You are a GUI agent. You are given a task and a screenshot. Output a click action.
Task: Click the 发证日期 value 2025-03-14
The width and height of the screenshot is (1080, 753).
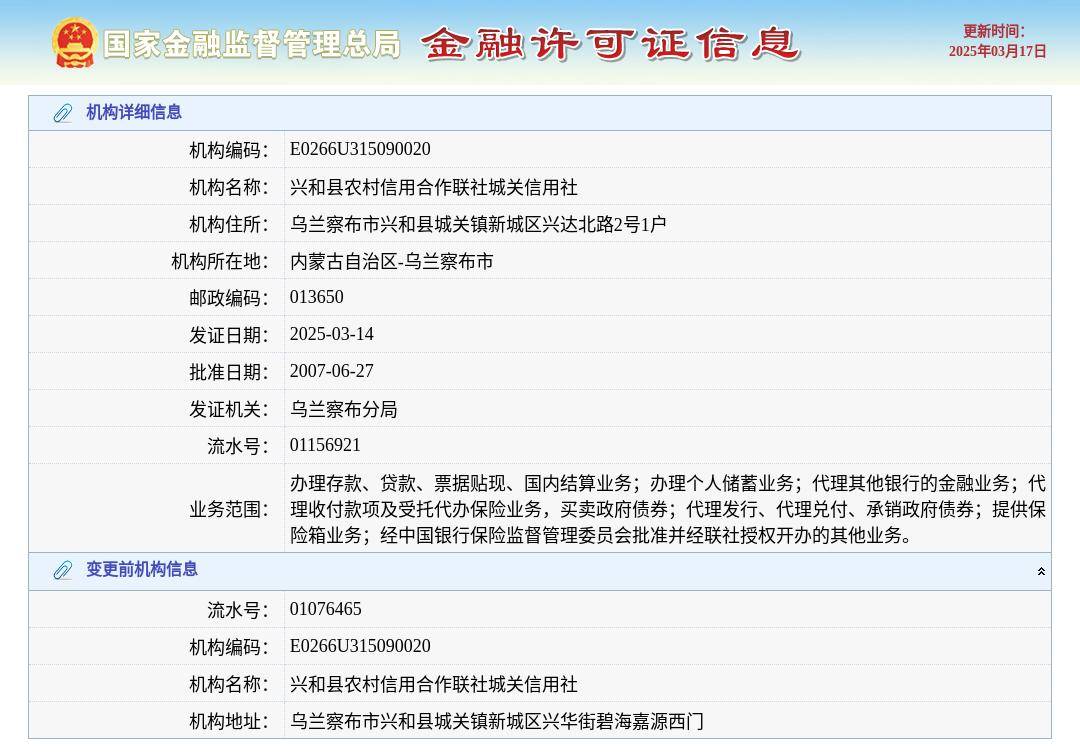332,335
